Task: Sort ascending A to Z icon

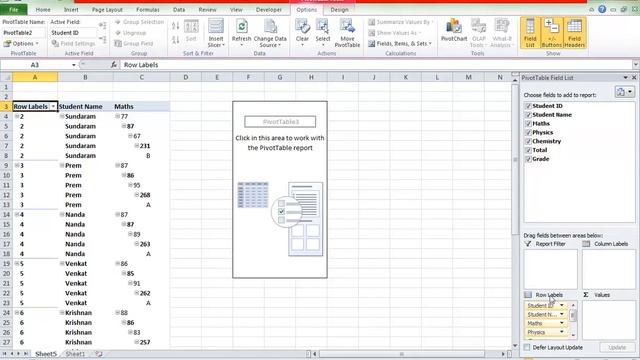Action: click(176, 26)
